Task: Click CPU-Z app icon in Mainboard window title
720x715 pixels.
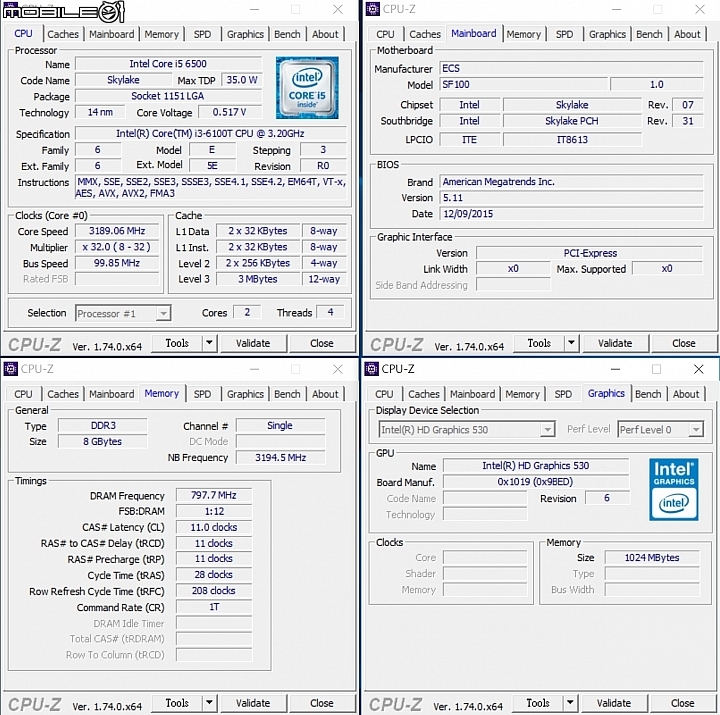Action: 373,9
